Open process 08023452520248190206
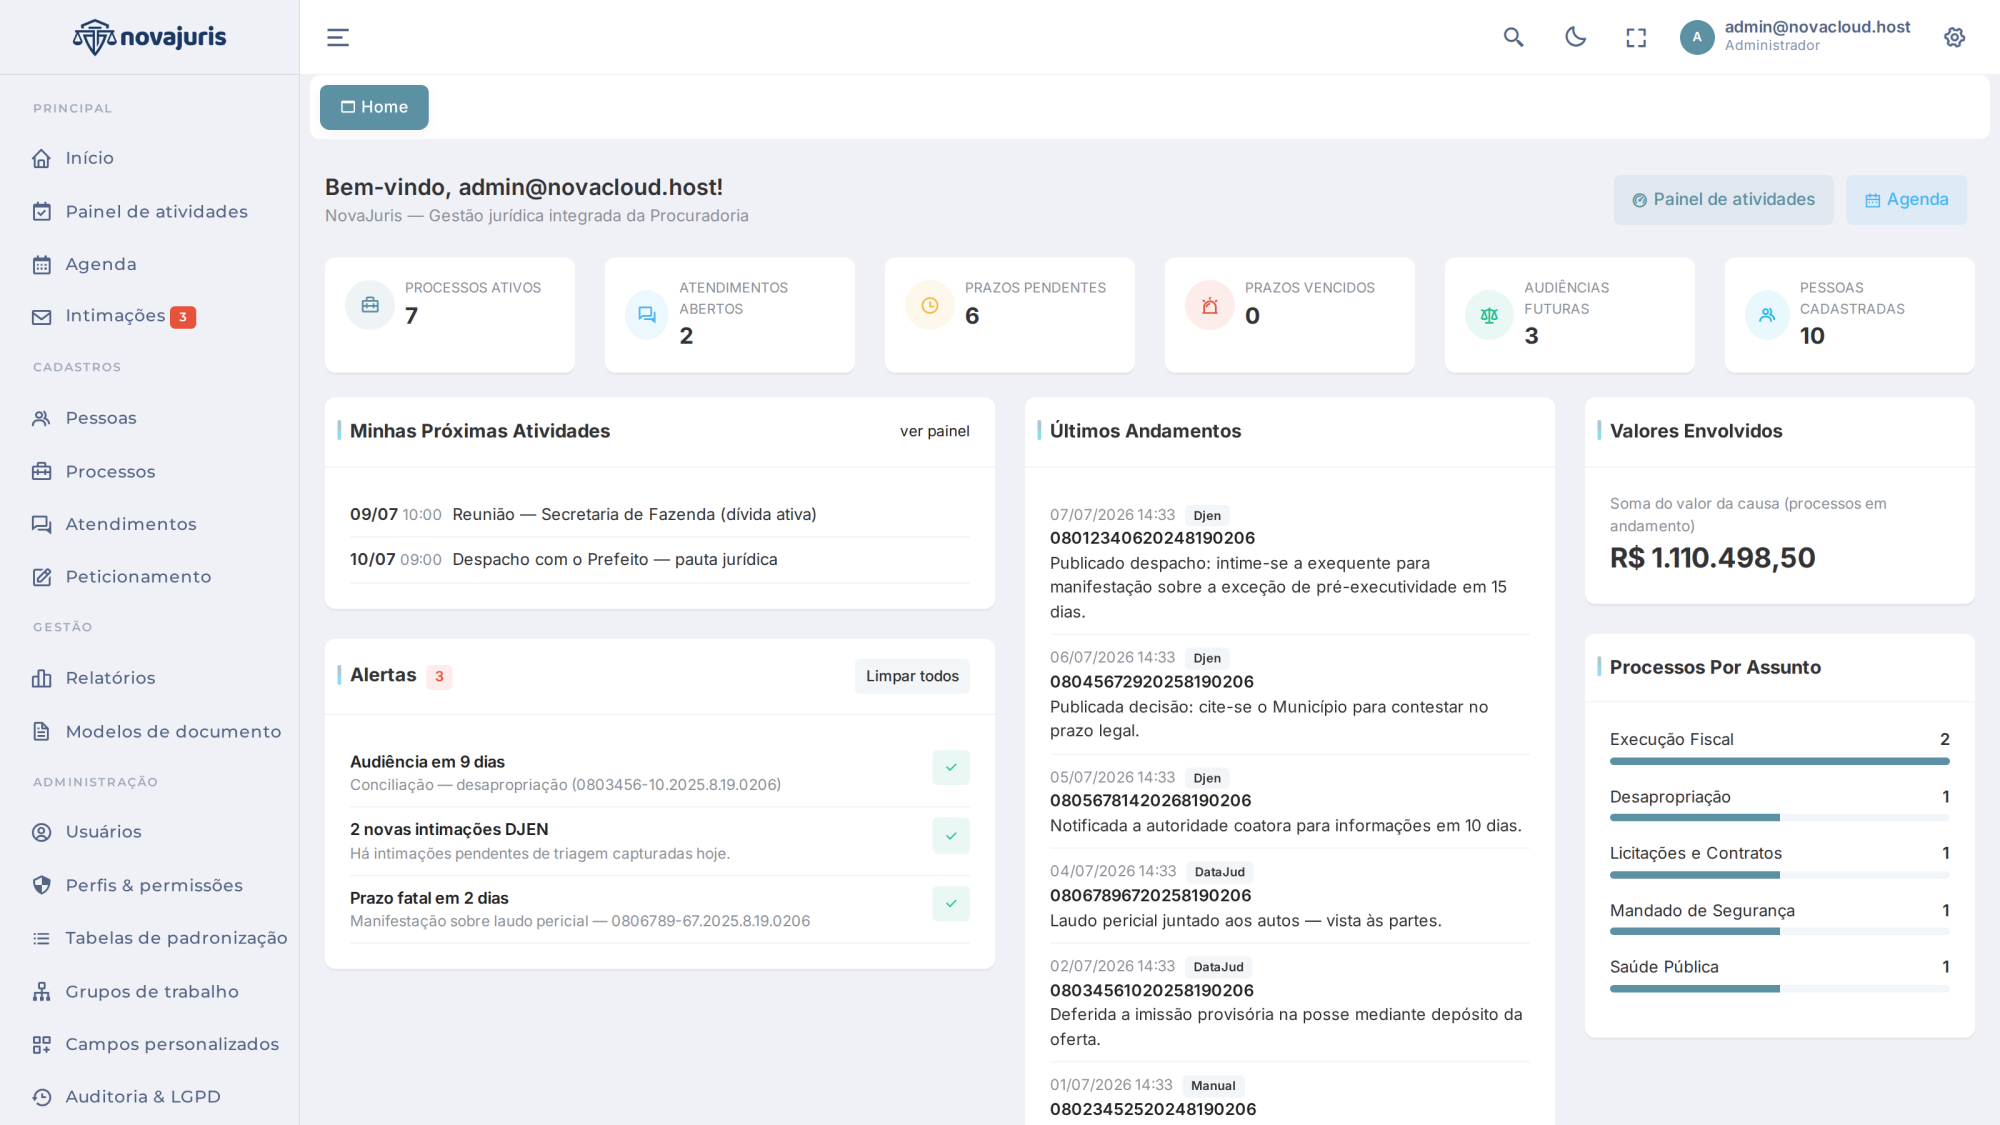 1153,1109
